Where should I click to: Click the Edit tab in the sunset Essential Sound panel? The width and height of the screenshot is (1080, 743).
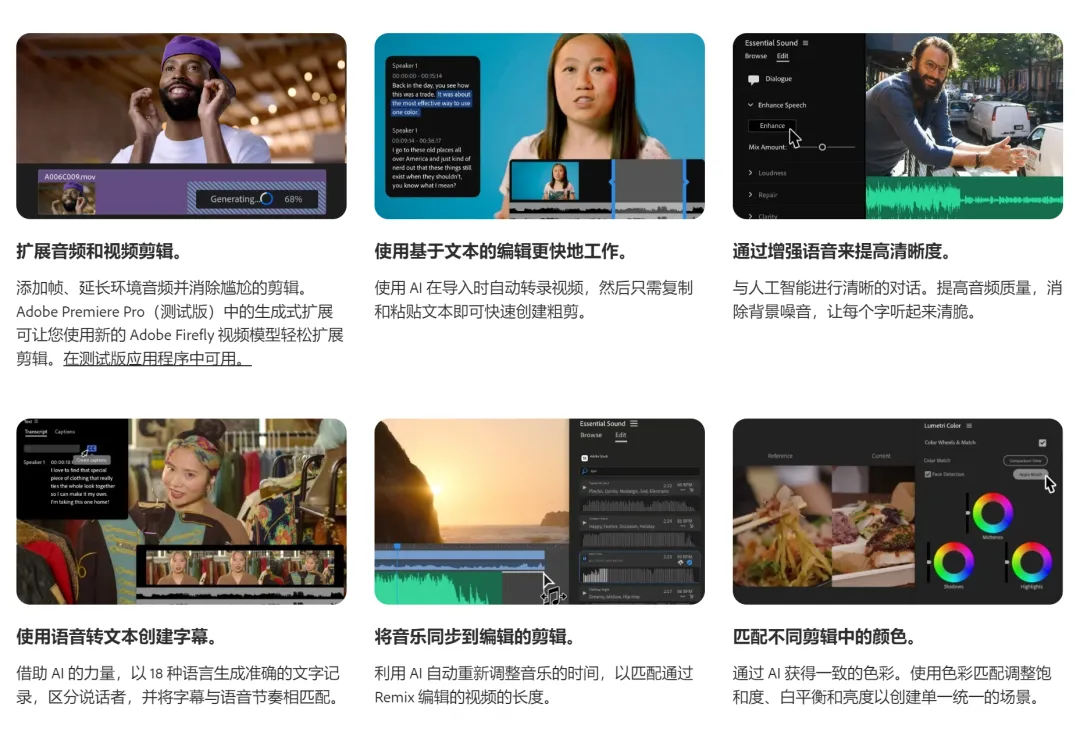click(x=621, y=435)
